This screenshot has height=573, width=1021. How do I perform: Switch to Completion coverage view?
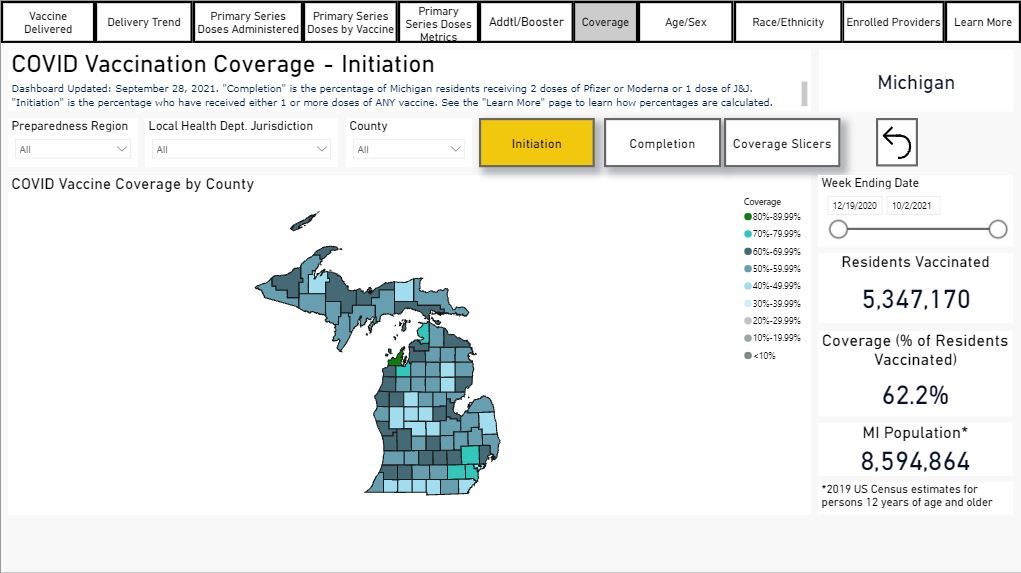(662, 143)
